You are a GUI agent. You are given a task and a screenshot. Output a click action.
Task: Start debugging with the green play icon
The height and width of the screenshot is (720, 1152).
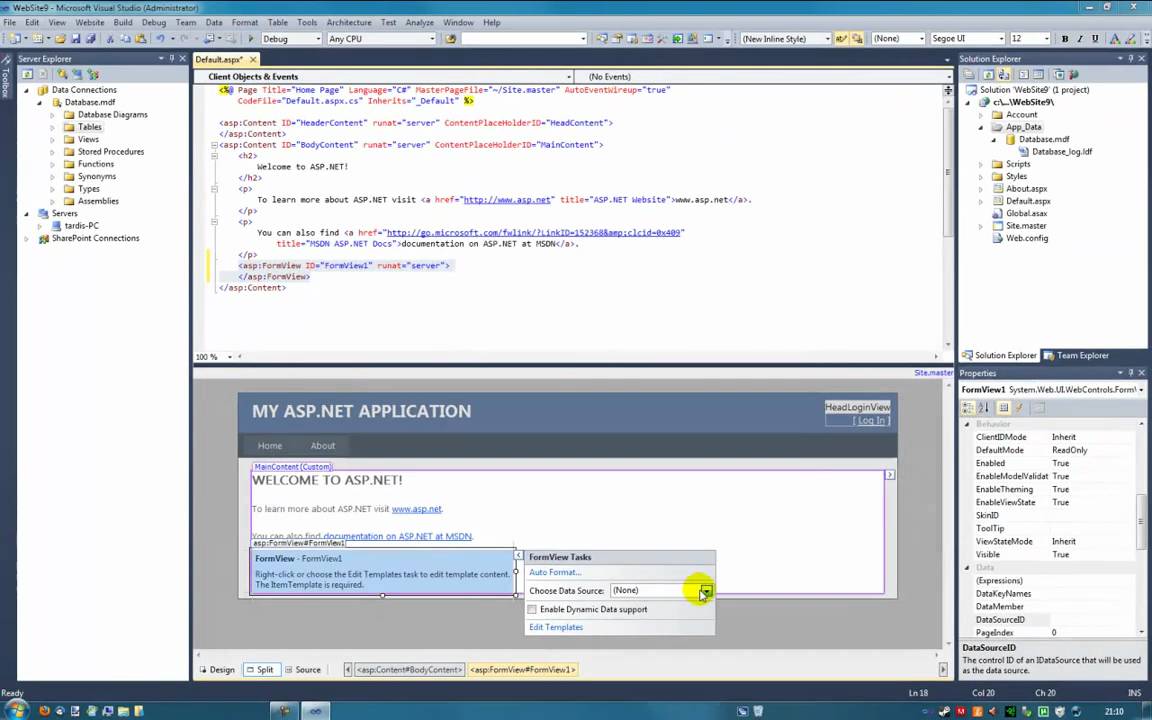251,39
